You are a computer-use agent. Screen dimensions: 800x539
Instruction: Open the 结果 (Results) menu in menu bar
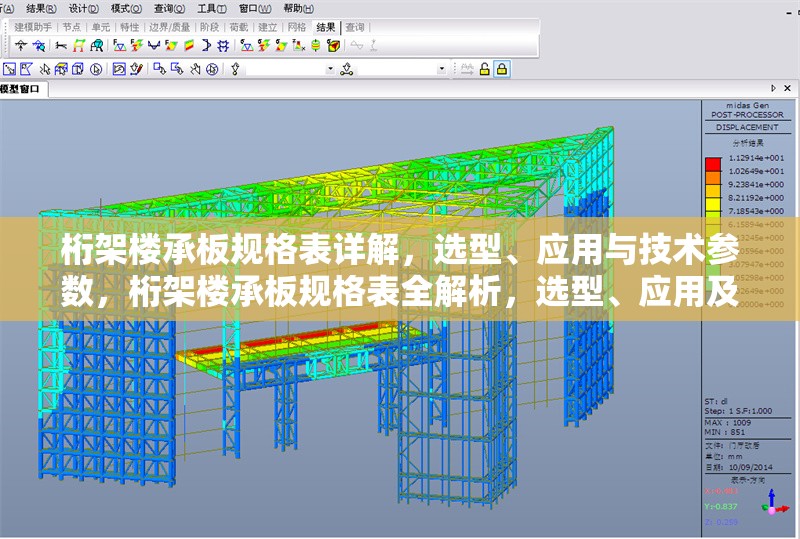point(37,7)
